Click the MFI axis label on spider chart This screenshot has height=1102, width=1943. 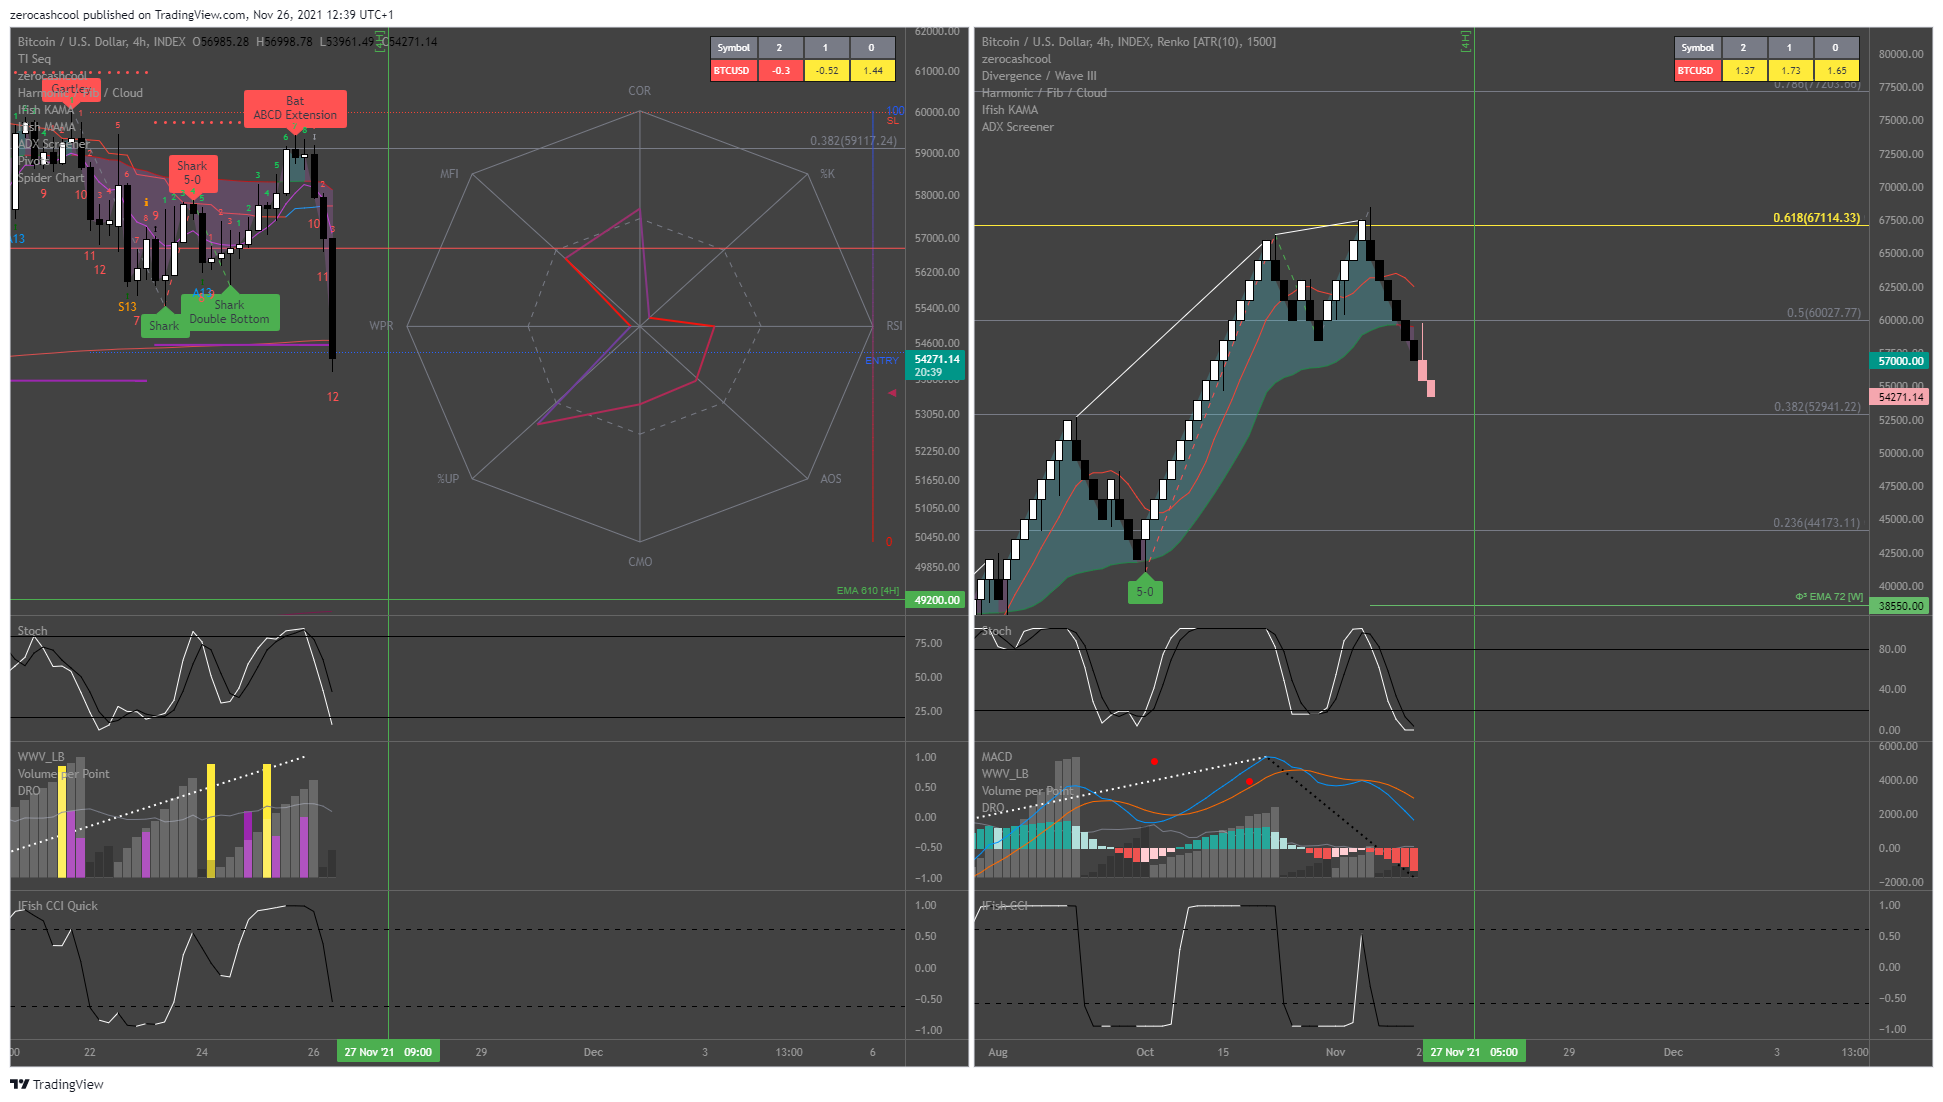449,174
